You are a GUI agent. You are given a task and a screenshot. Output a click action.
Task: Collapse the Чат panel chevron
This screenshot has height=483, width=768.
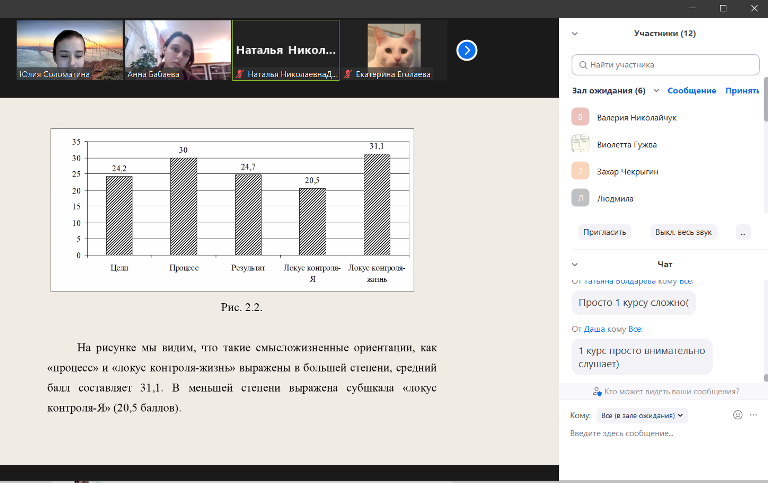click(x=575, y=264)
